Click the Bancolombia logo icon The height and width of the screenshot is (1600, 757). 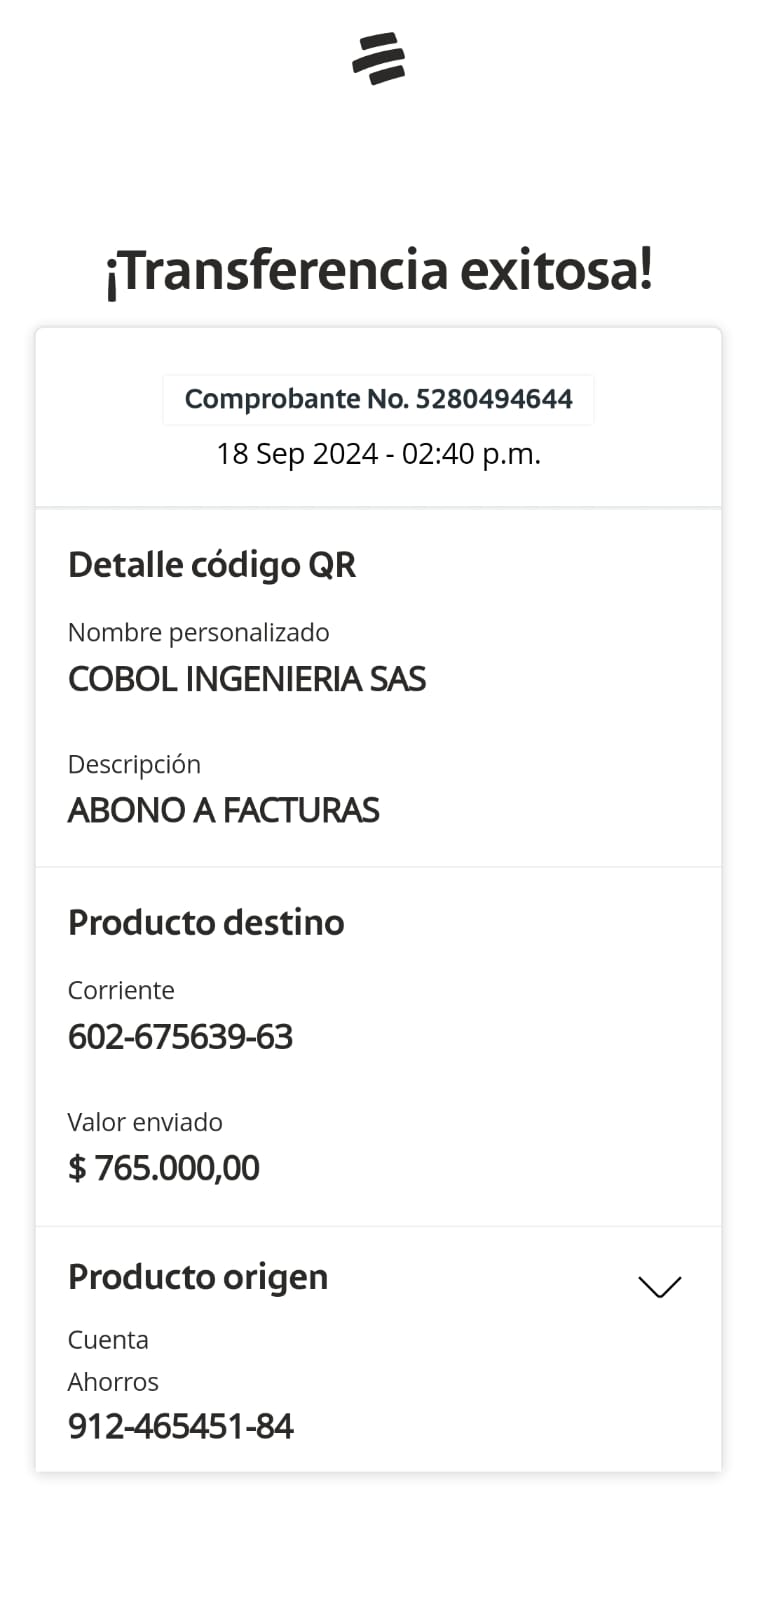pos(378,58)
